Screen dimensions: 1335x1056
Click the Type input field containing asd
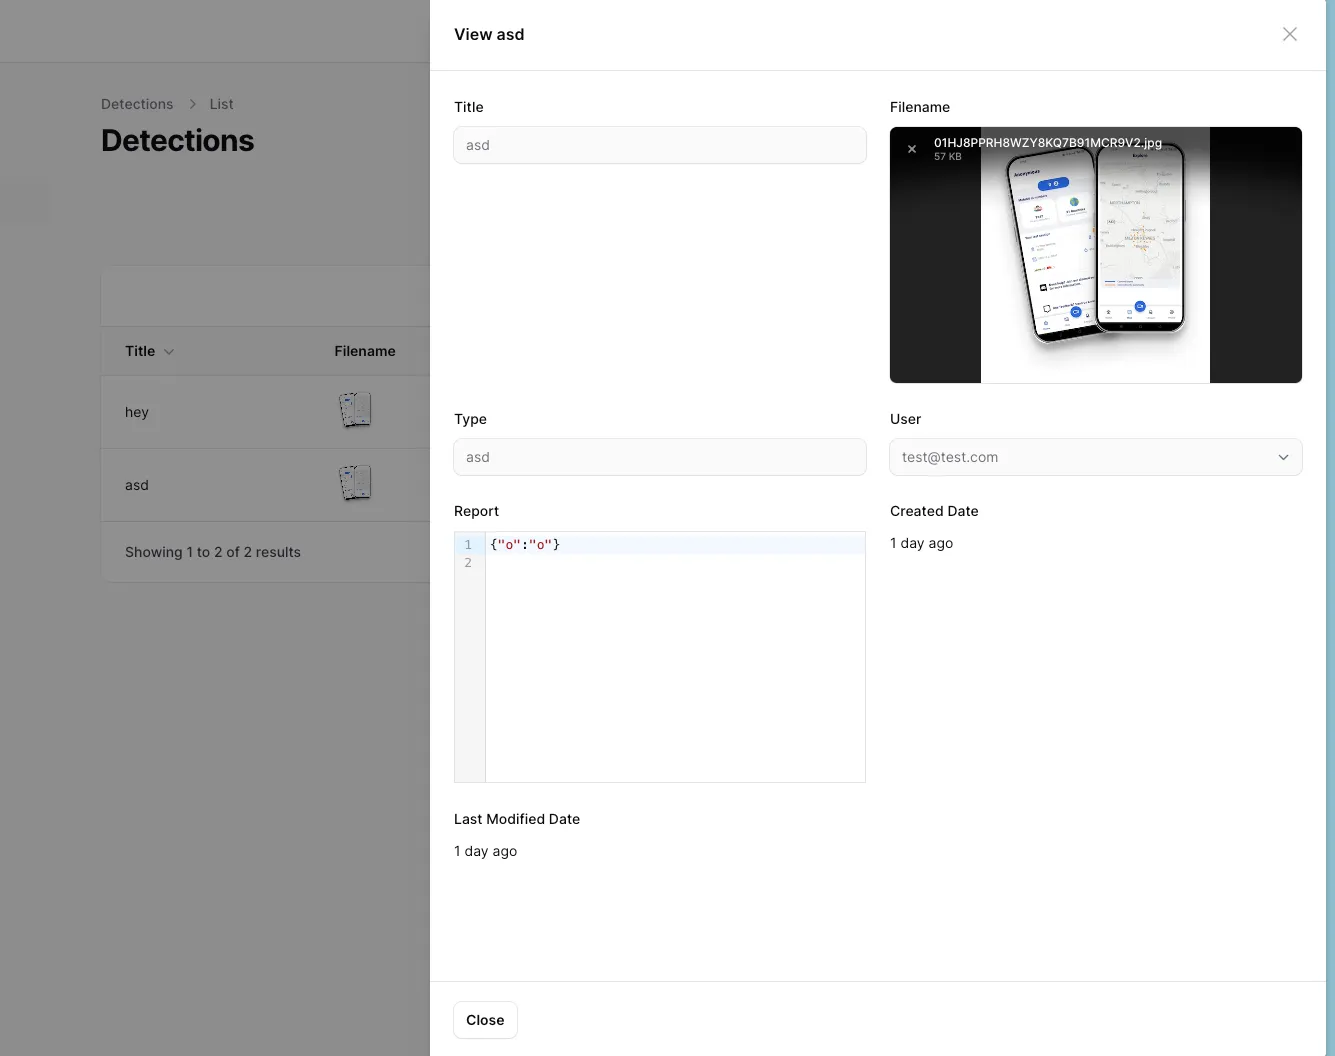click(x=660, y=457)
